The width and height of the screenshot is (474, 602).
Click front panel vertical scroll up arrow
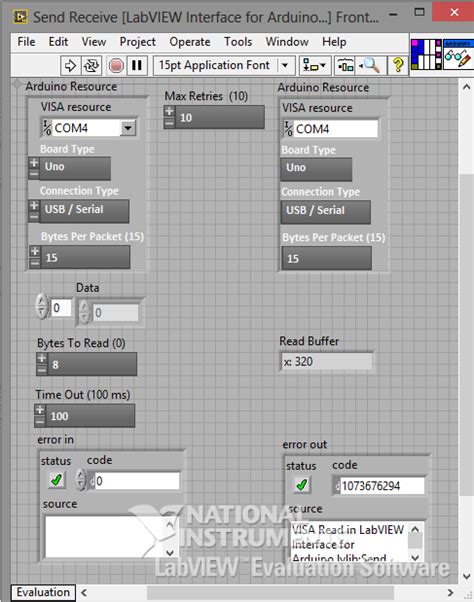click(x=466, y=87)
